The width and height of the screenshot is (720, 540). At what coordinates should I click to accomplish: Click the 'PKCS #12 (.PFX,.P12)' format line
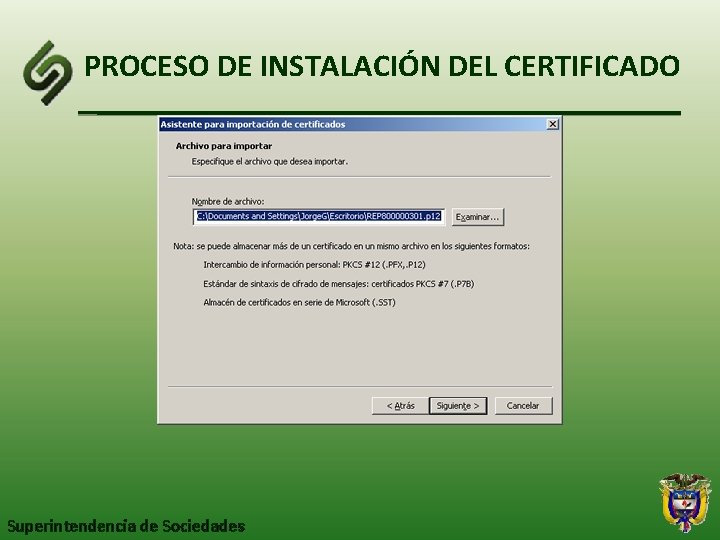click(x=314, y=265)
